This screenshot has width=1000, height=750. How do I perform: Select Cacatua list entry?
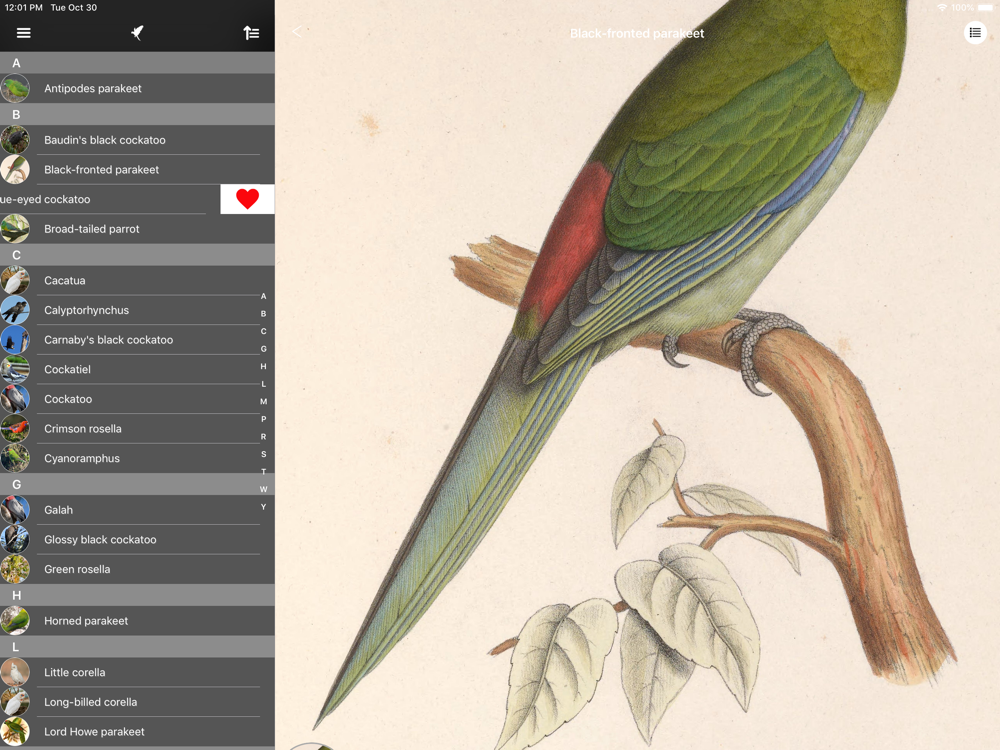tap(137, 281)
